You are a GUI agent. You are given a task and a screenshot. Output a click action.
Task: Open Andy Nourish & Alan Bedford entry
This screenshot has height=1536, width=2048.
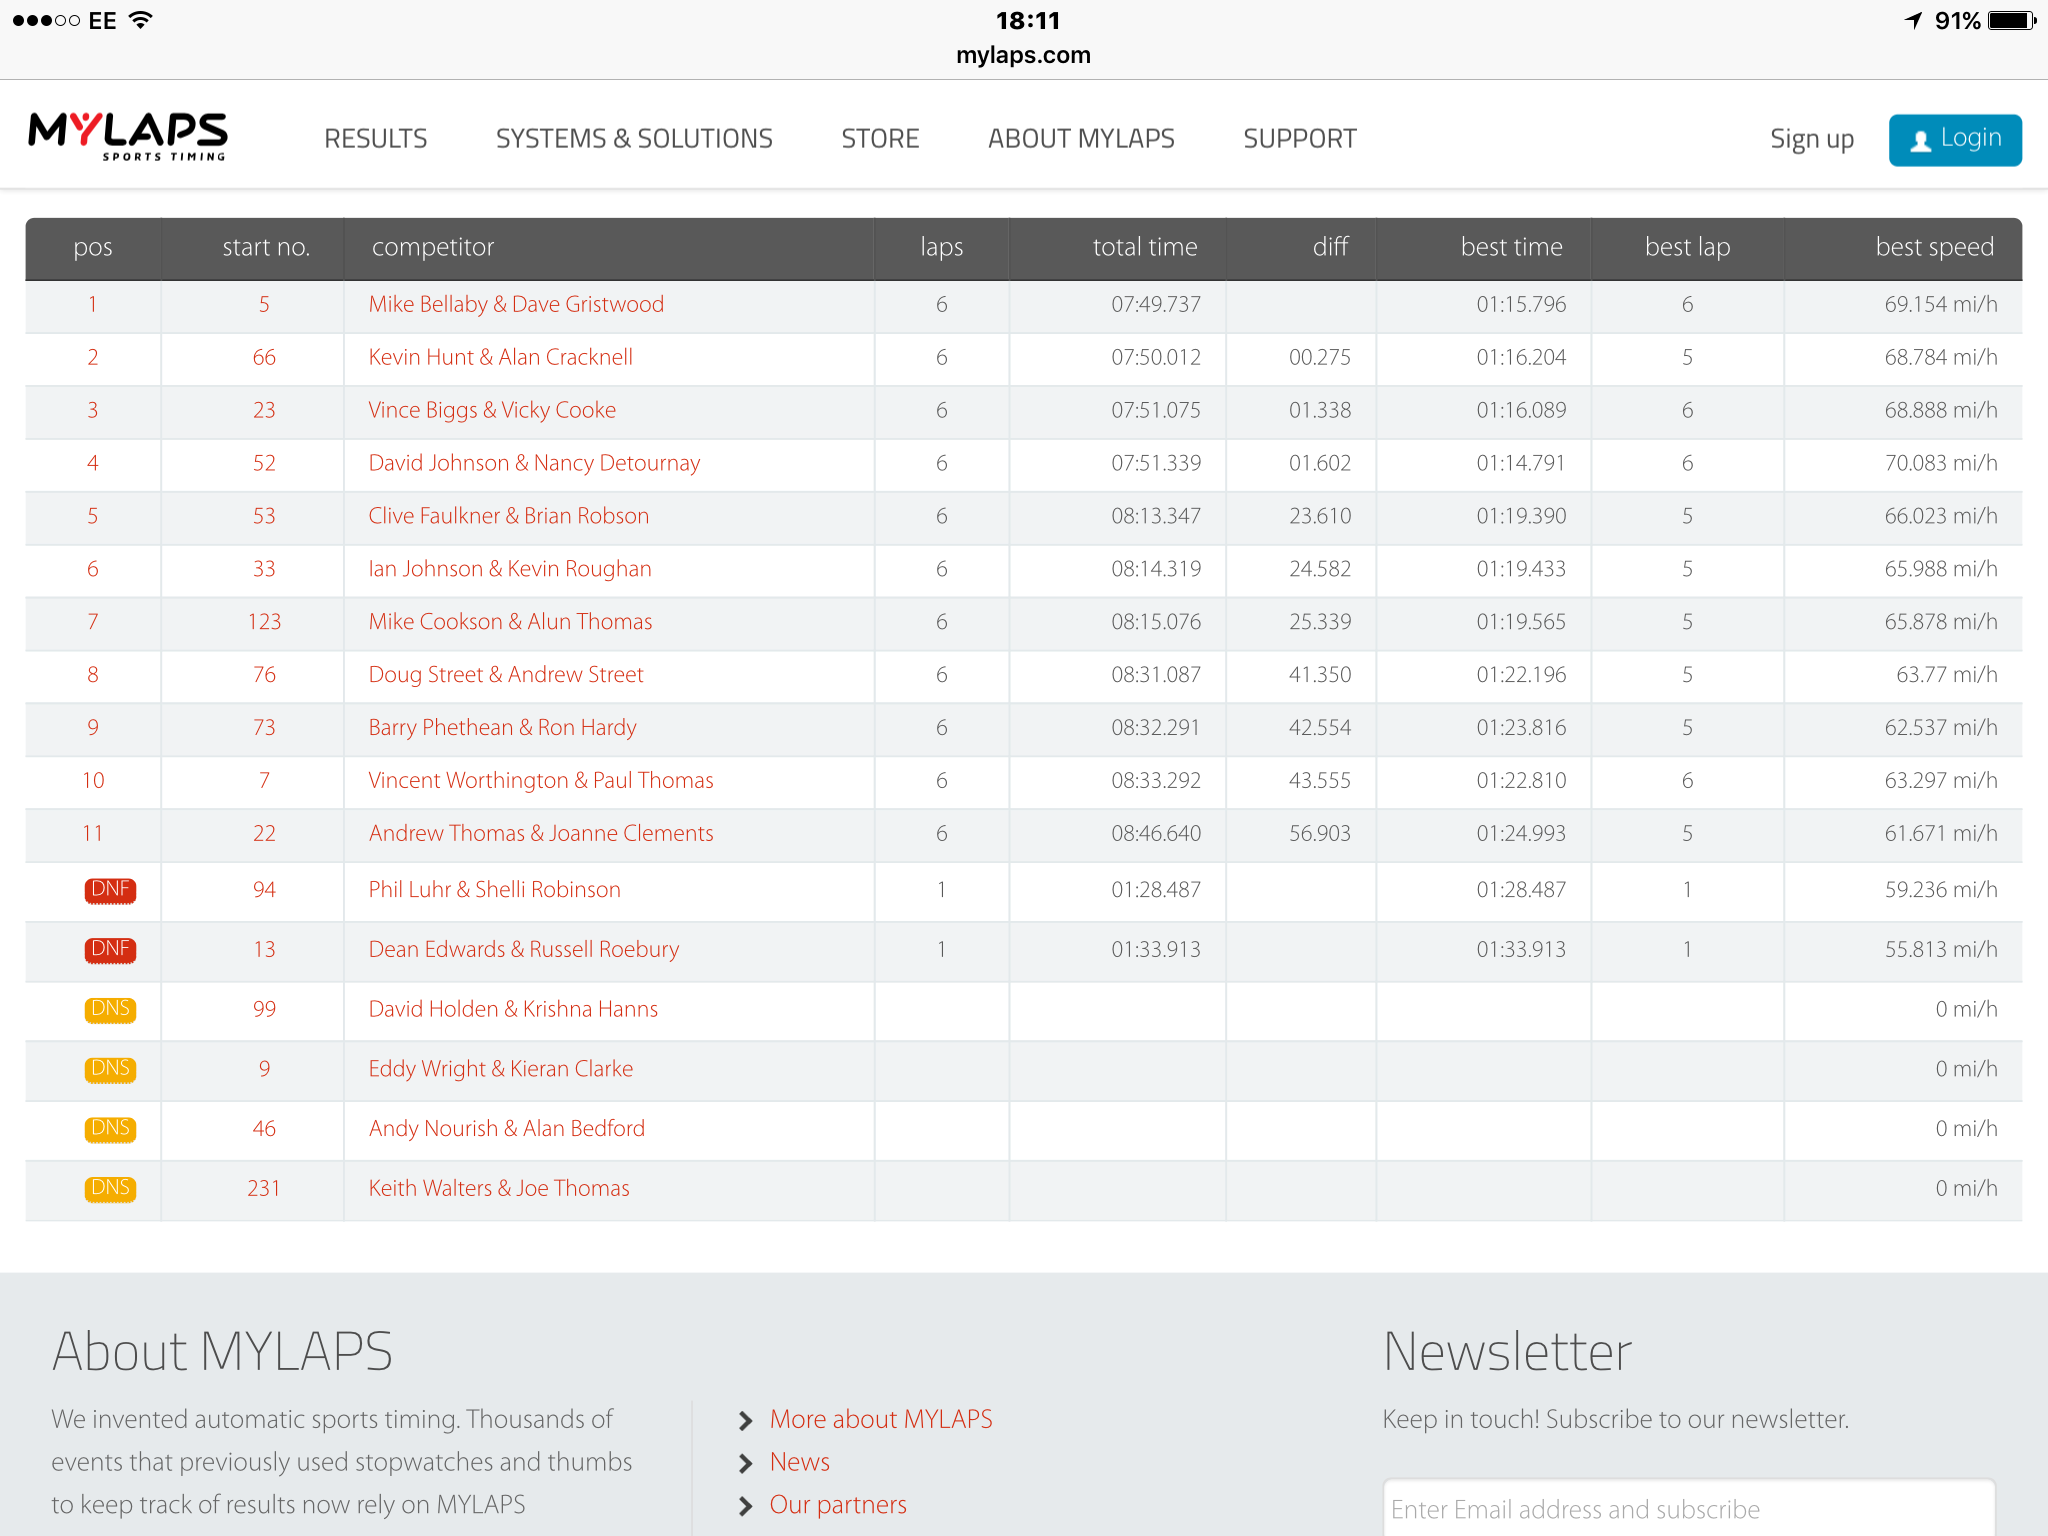coord(506,1129)
